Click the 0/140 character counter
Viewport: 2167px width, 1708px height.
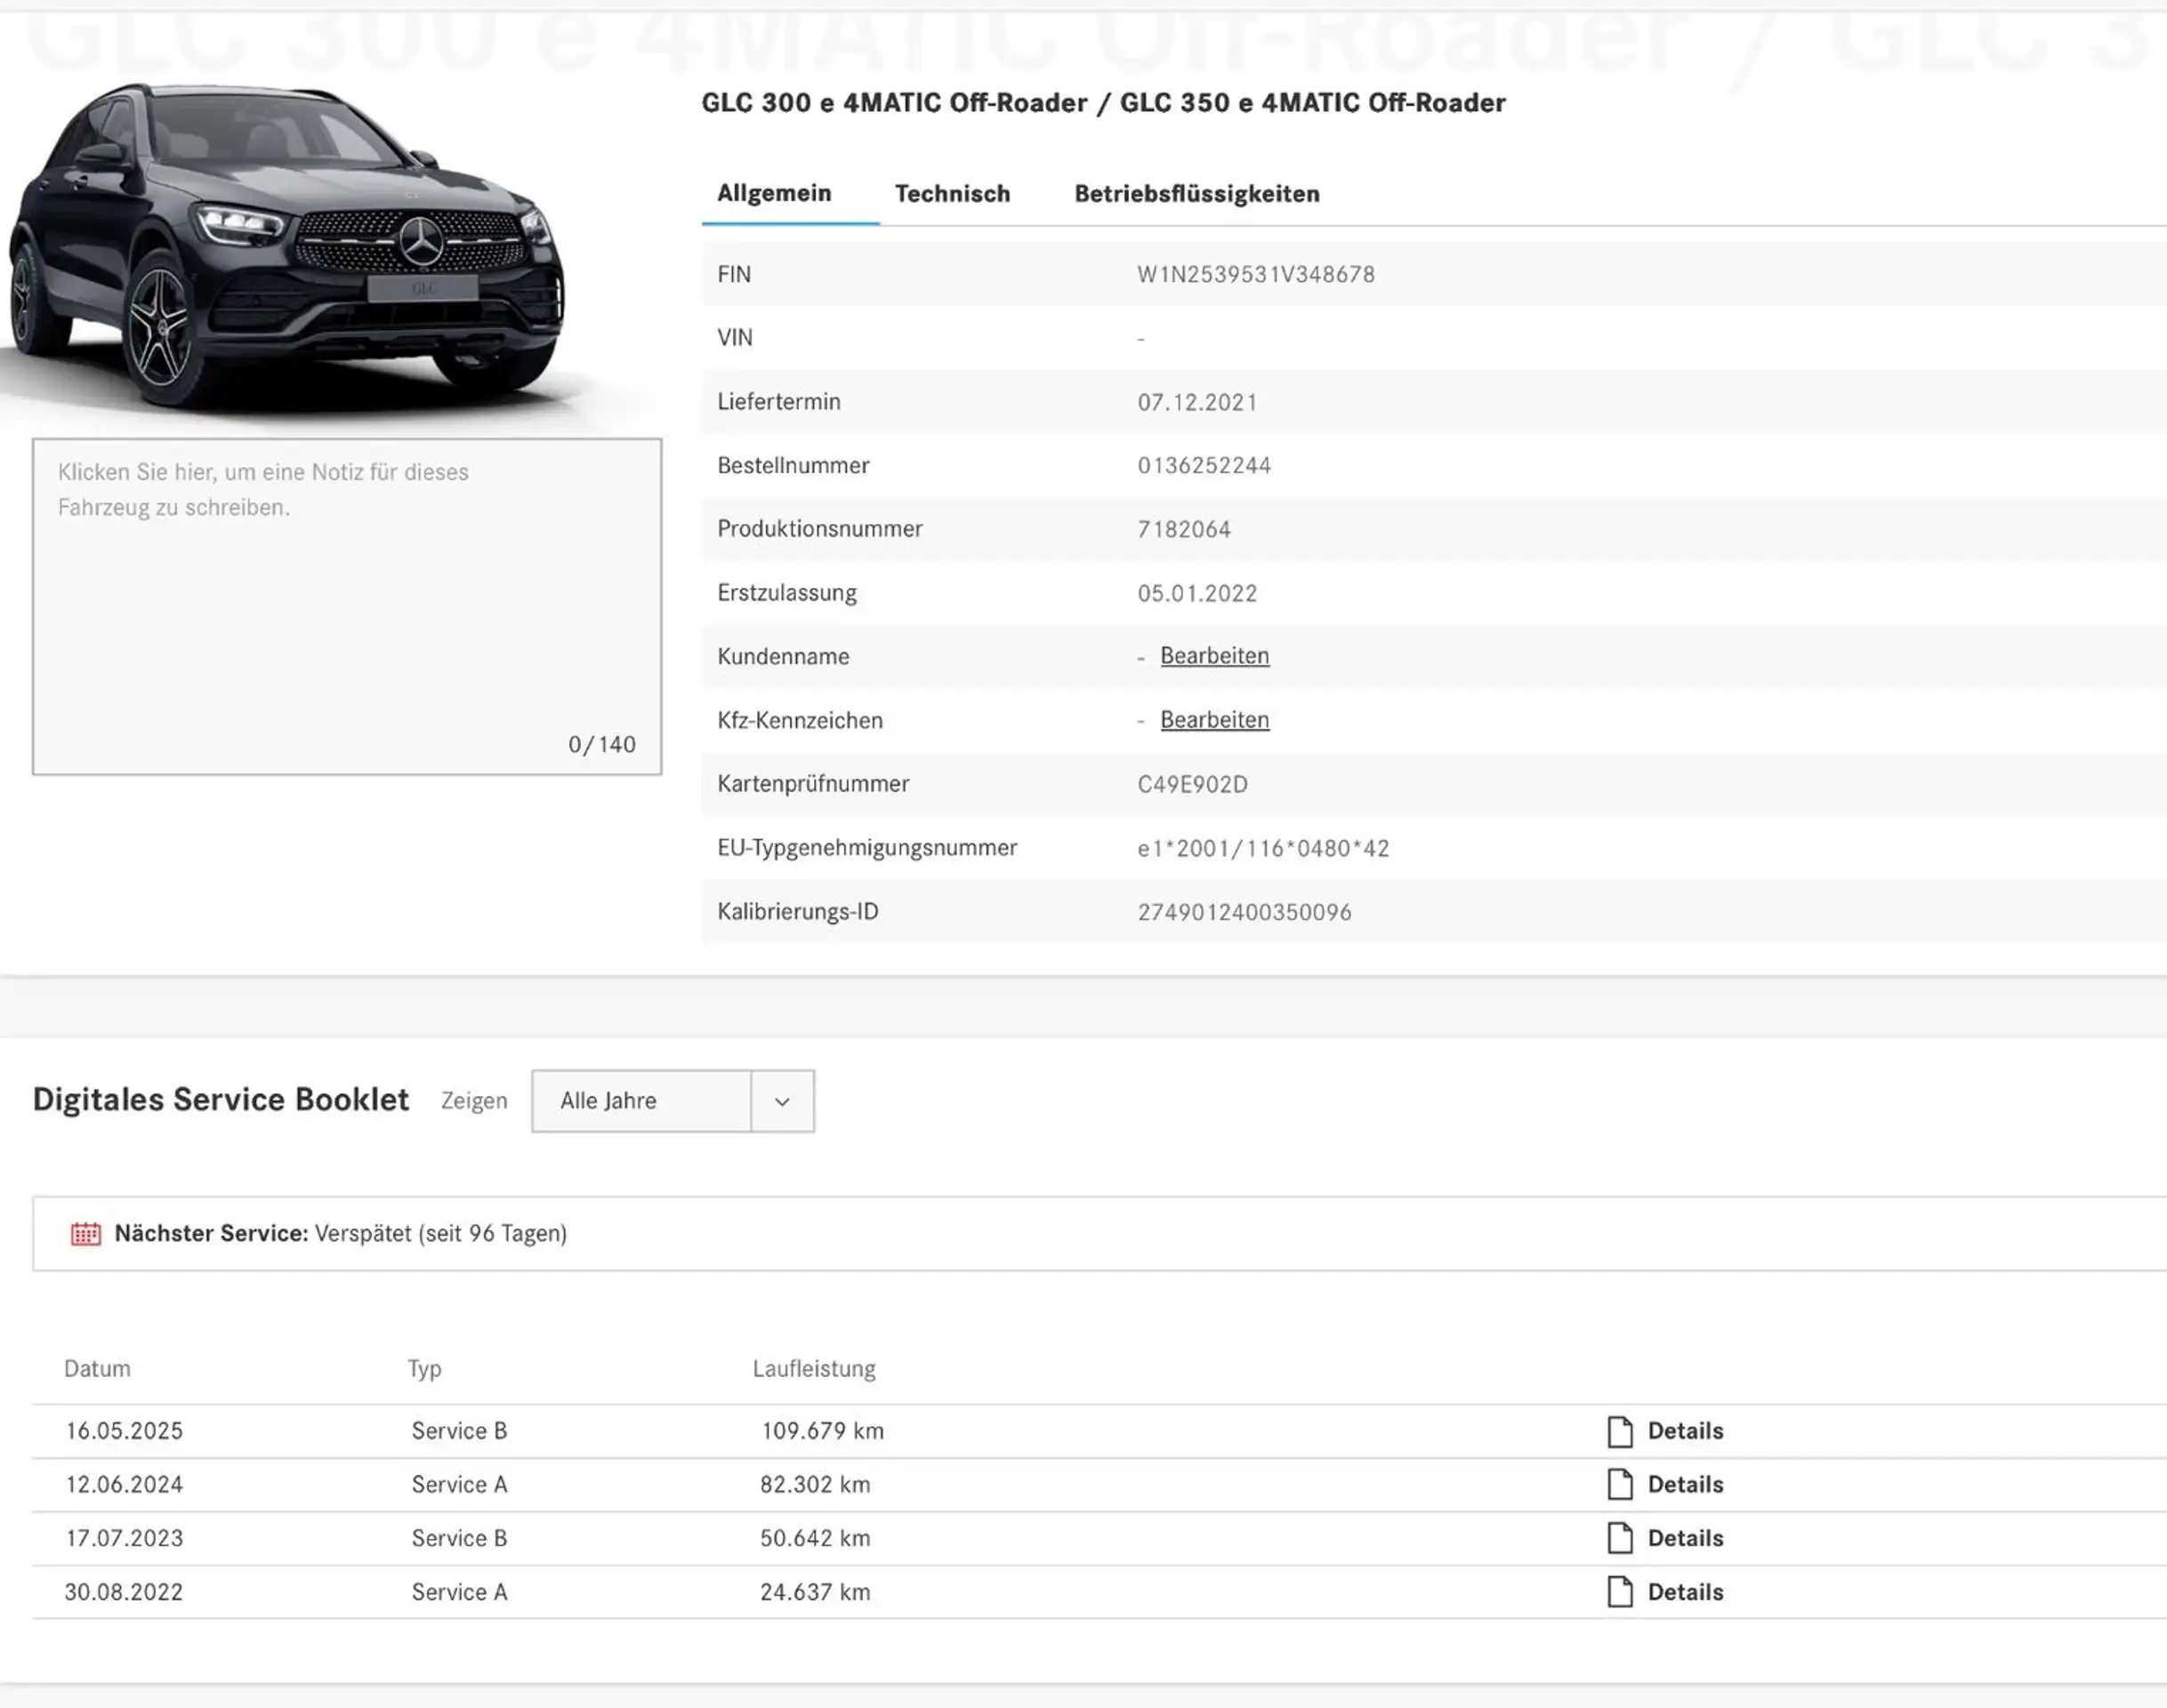pyautogui.click(x=602, y=744)
